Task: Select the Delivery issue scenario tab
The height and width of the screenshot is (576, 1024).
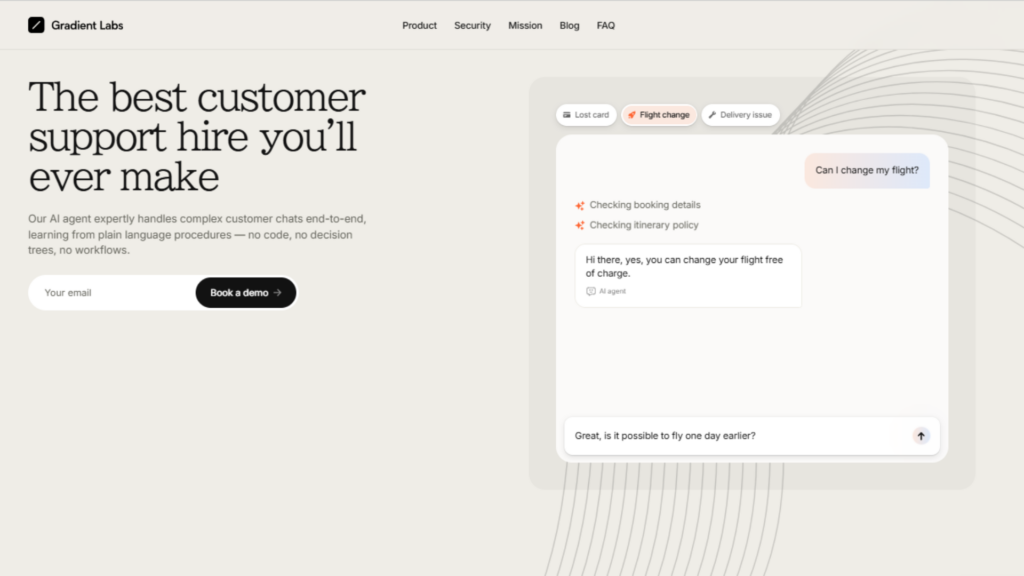Action: coord(740,115)
